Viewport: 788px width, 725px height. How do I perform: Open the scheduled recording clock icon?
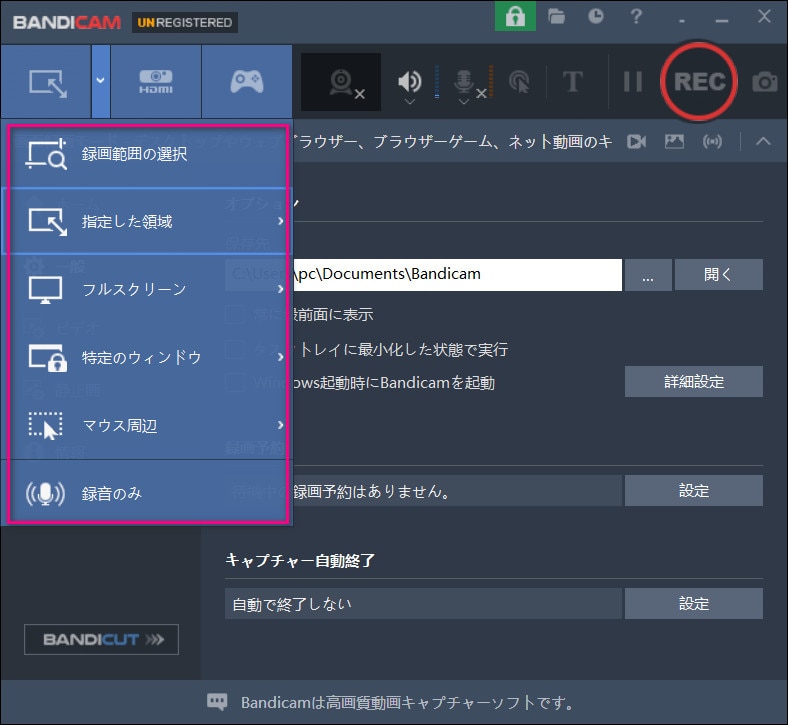(x=596, y=17)
